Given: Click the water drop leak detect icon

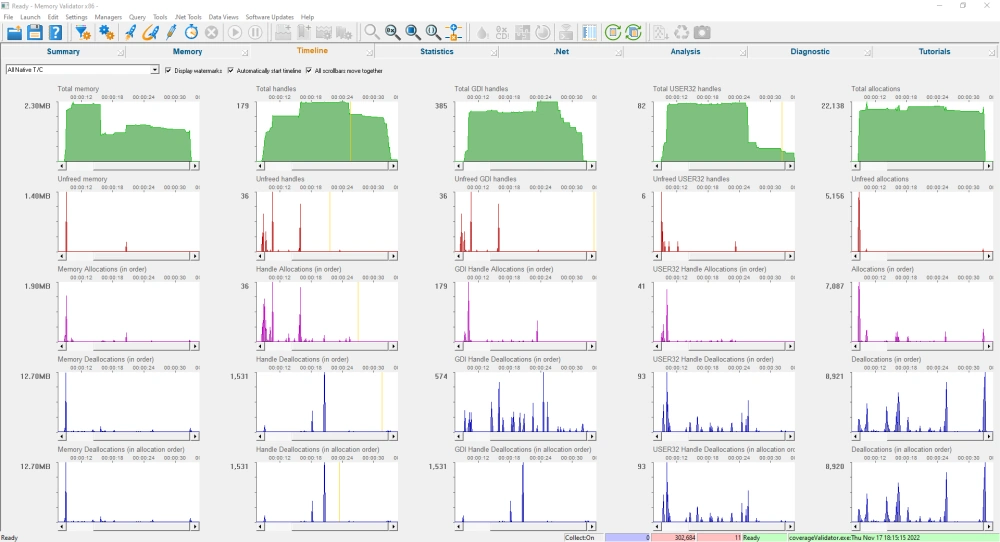Looking at the screenshot, I should click(482, 33).
